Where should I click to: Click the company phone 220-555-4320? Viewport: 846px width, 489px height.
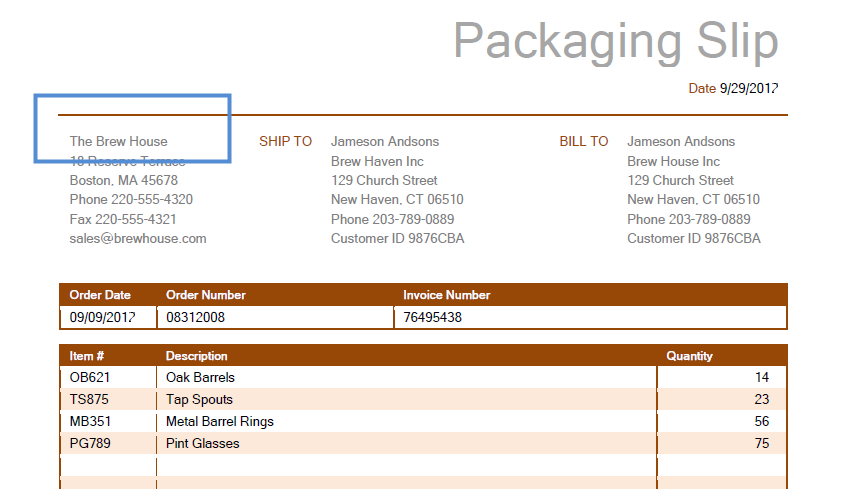(131, 200)
